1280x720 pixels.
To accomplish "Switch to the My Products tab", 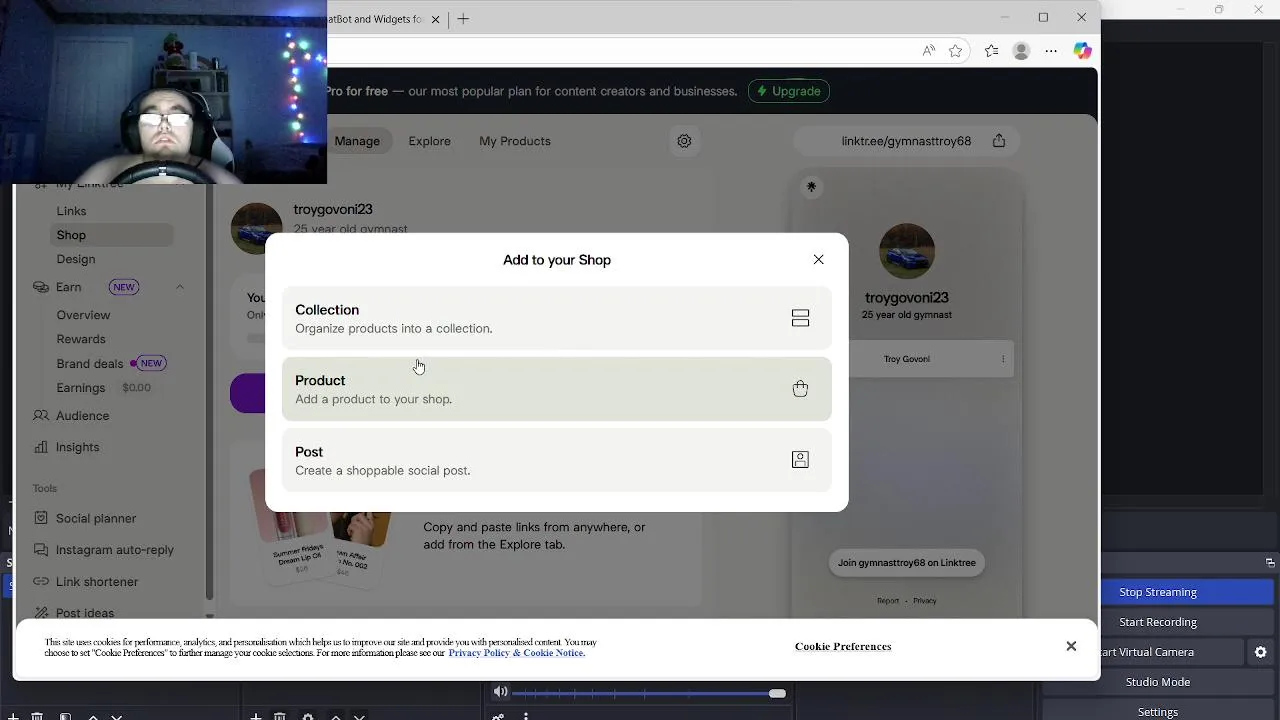I will click(514, 141).
